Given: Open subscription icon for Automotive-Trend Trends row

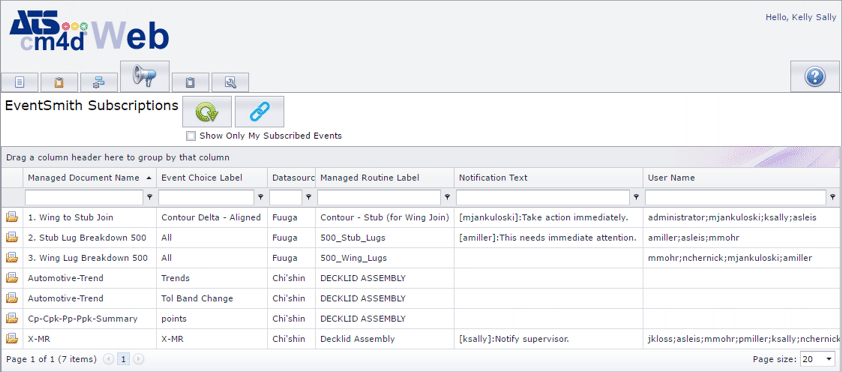Looking at the screenshot, I should (12, 278).
